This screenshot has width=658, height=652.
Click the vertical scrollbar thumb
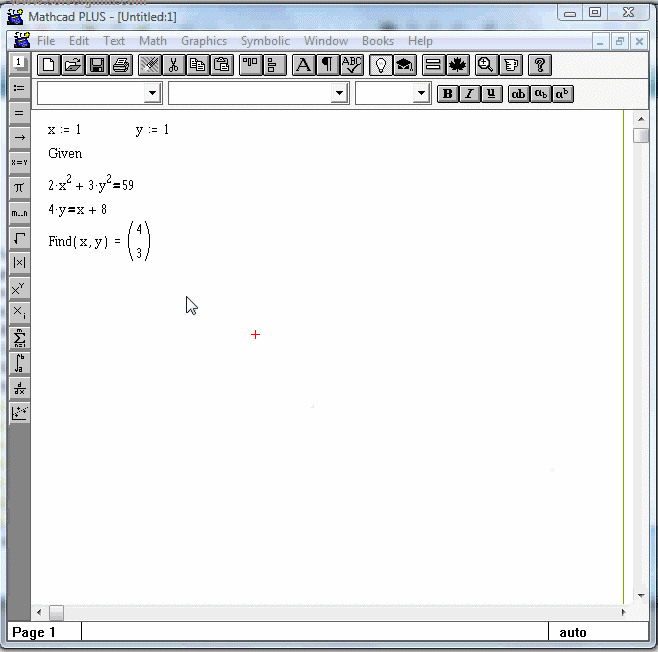pyautogui.click(x=641, y=136)
